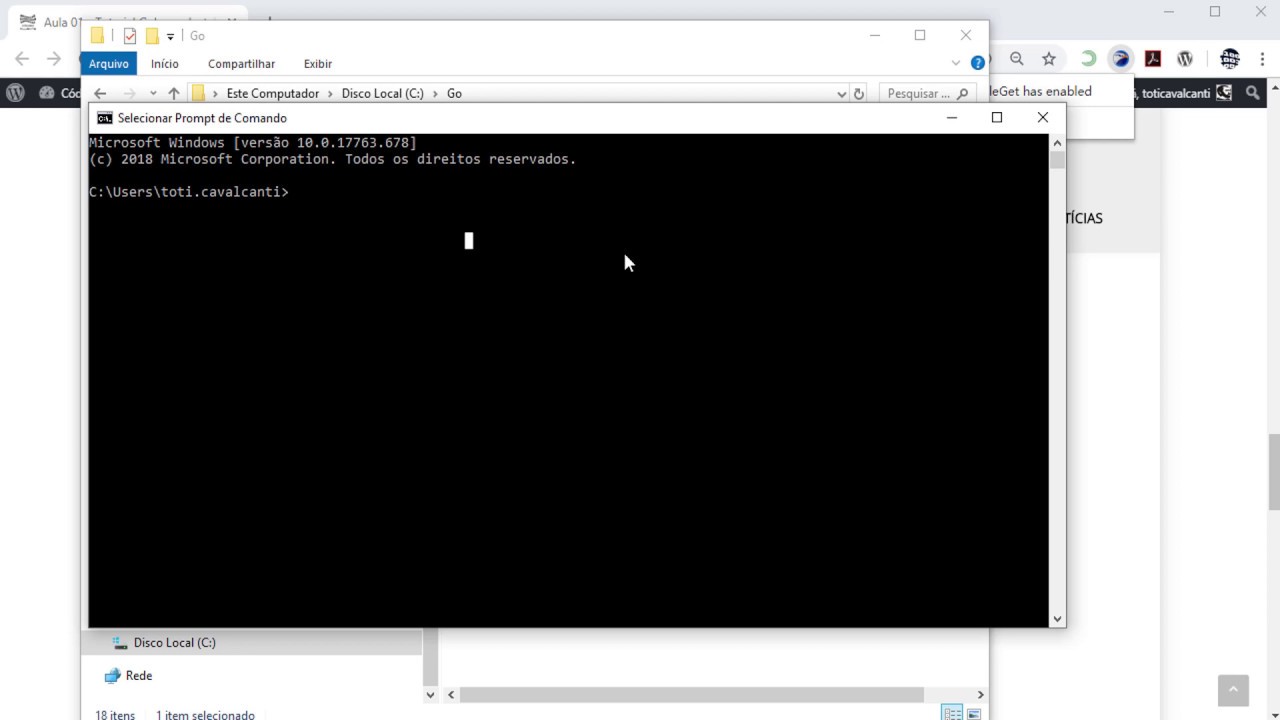Click the toticavalcanti user avatar in admin bar
The height and width of the screenshot is (720, 1280).
click(1224, 93)
